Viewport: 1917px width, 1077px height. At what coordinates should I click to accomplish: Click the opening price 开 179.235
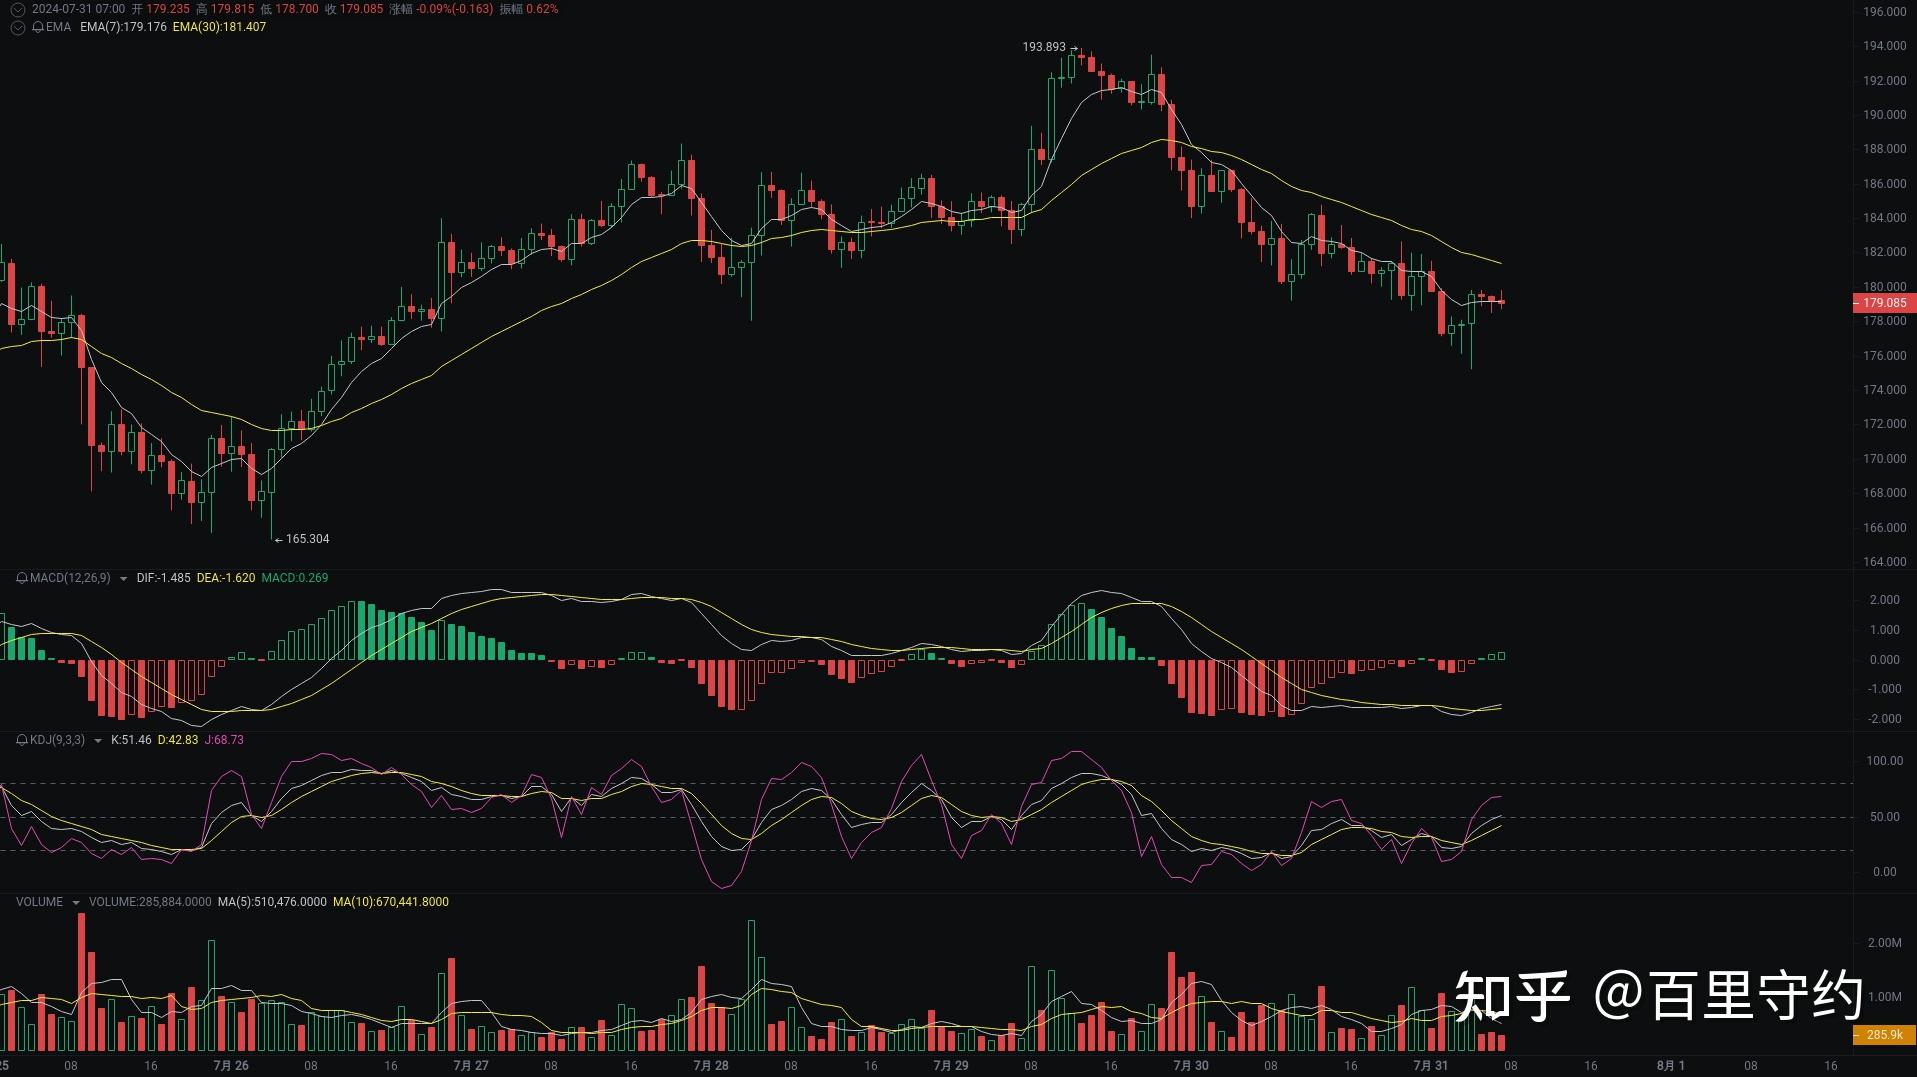[161, 9]
